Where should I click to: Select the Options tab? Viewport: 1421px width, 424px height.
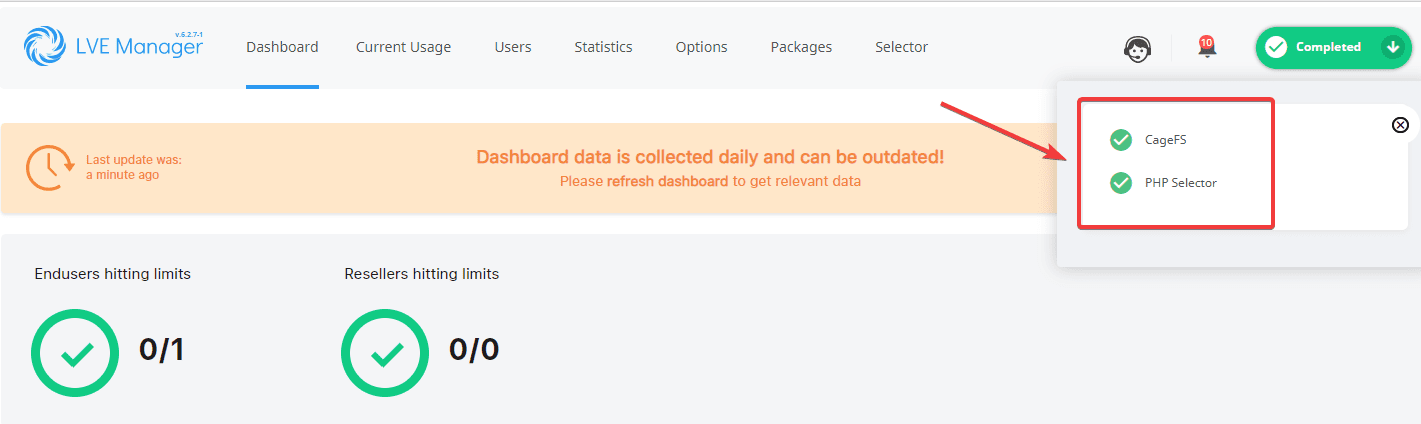pyautogui.click(x=701, y=47)
